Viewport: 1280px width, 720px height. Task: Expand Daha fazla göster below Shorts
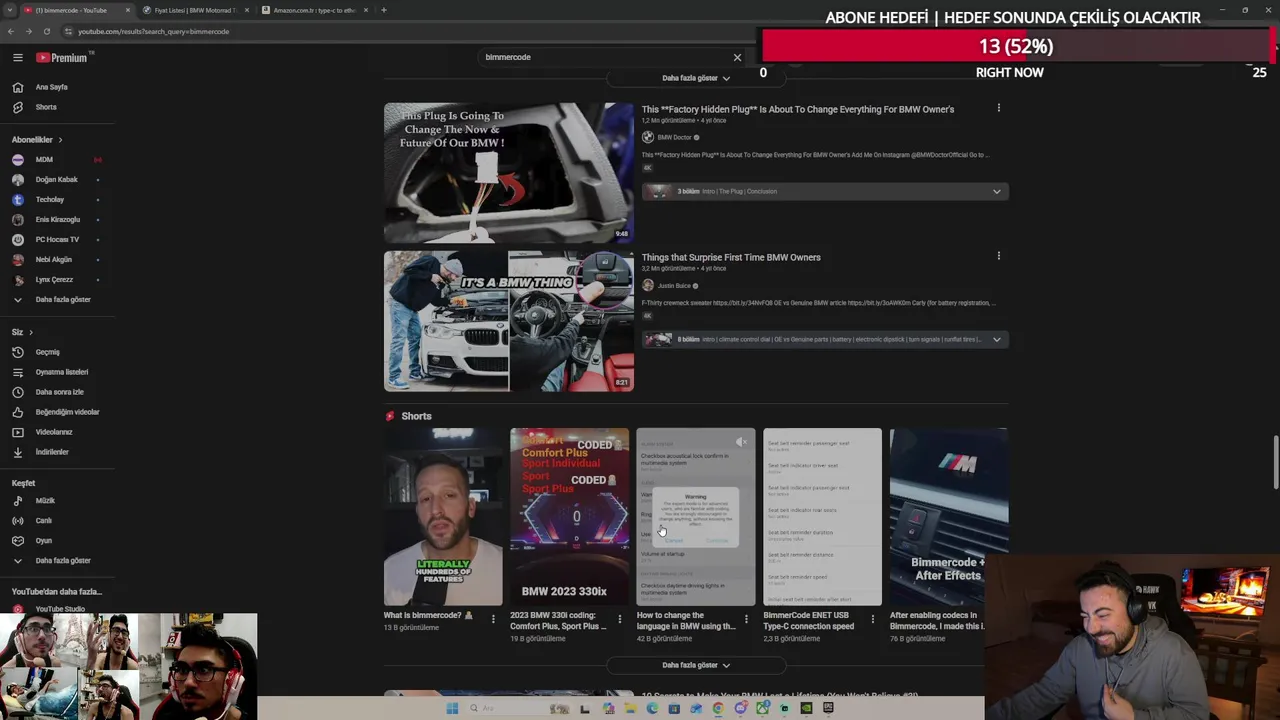(696, 665)
